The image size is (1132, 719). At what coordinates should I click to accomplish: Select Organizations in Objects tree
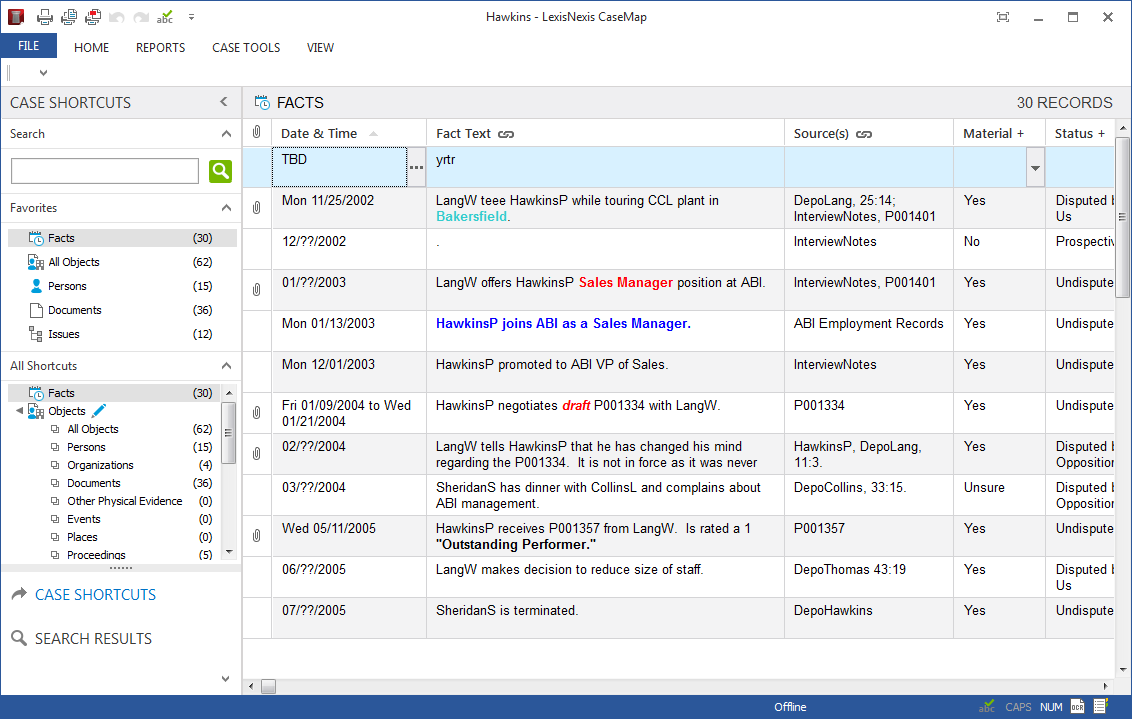tap(100, 465)
